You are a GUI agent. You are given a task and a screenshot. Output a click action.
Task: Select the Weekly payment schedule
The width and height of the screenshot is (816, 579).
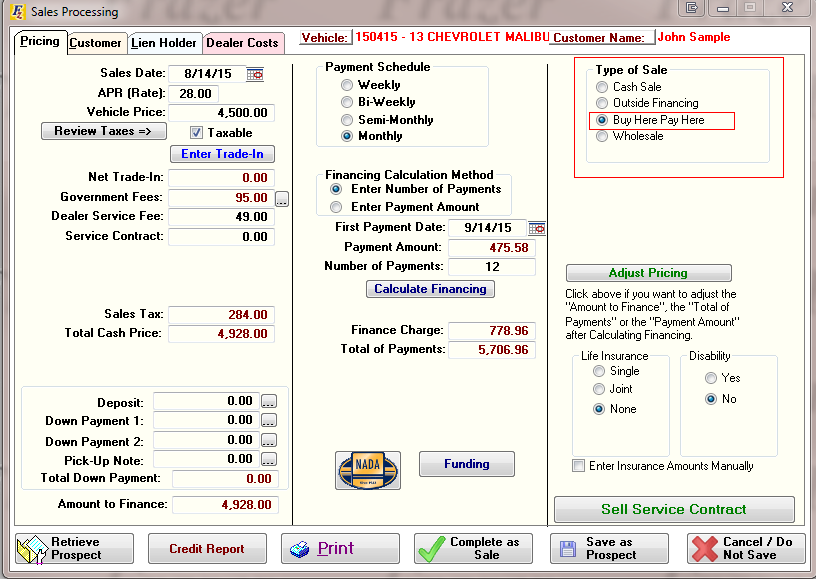point(347,85)
